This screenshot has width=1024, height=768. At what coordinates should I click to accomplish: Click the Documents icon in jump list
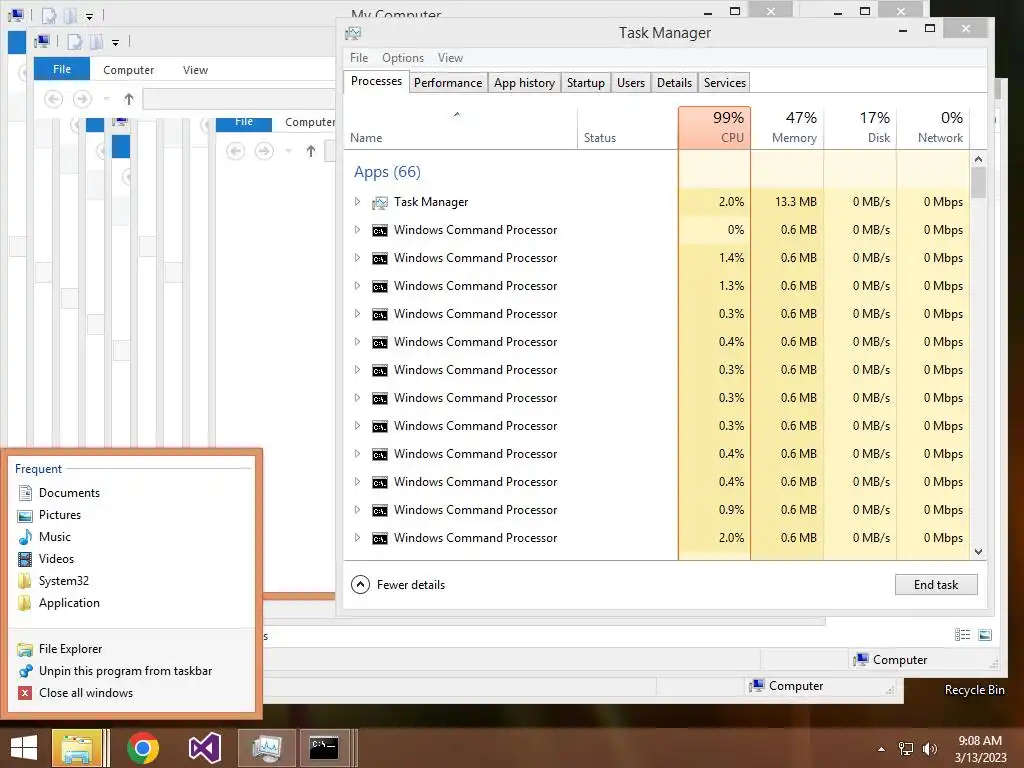click(x=25, y=493)
